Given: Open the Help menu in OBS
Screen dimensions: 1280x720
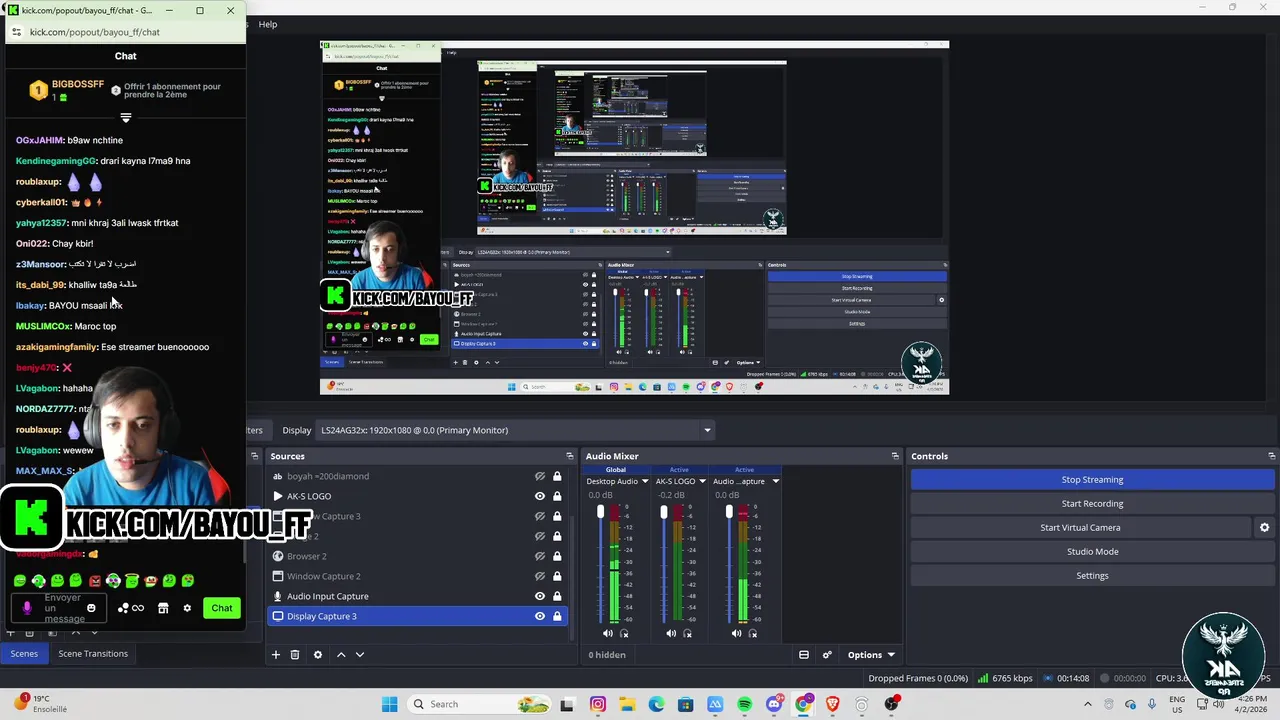Looking at the screenshot, I should [x=268, y=24].
